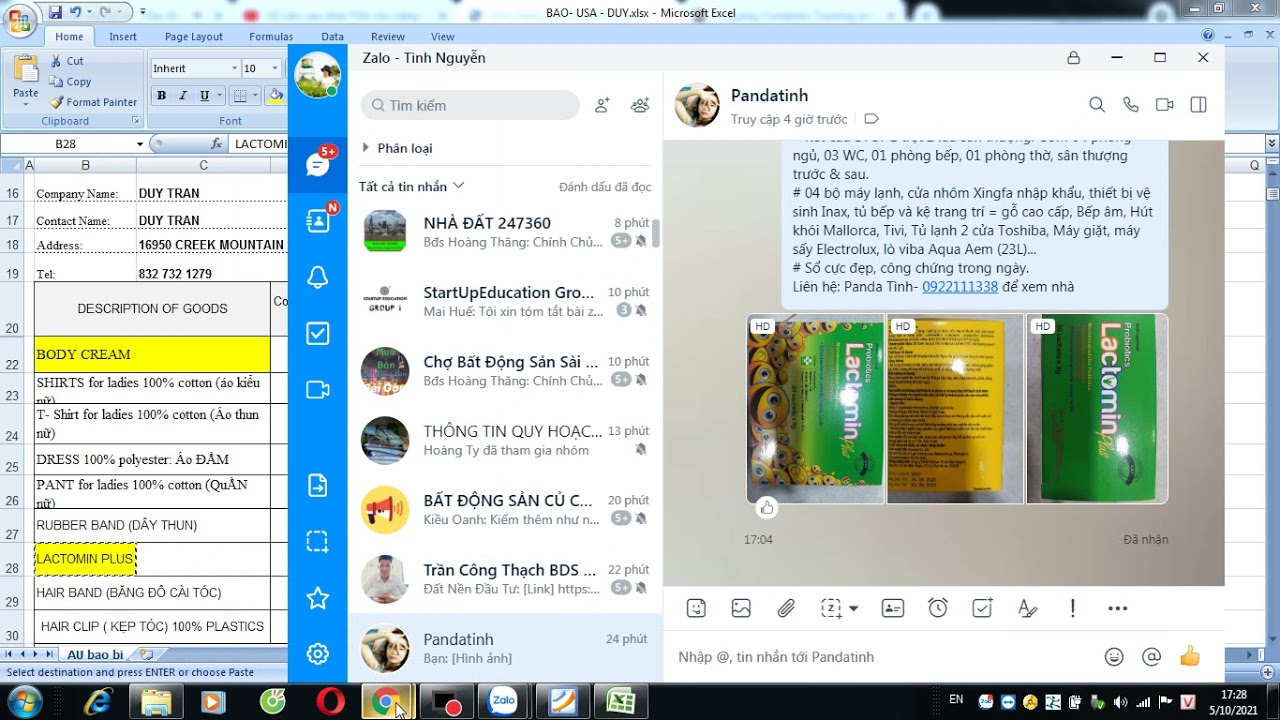Open phone number link 0922111338

pos(960,286)
